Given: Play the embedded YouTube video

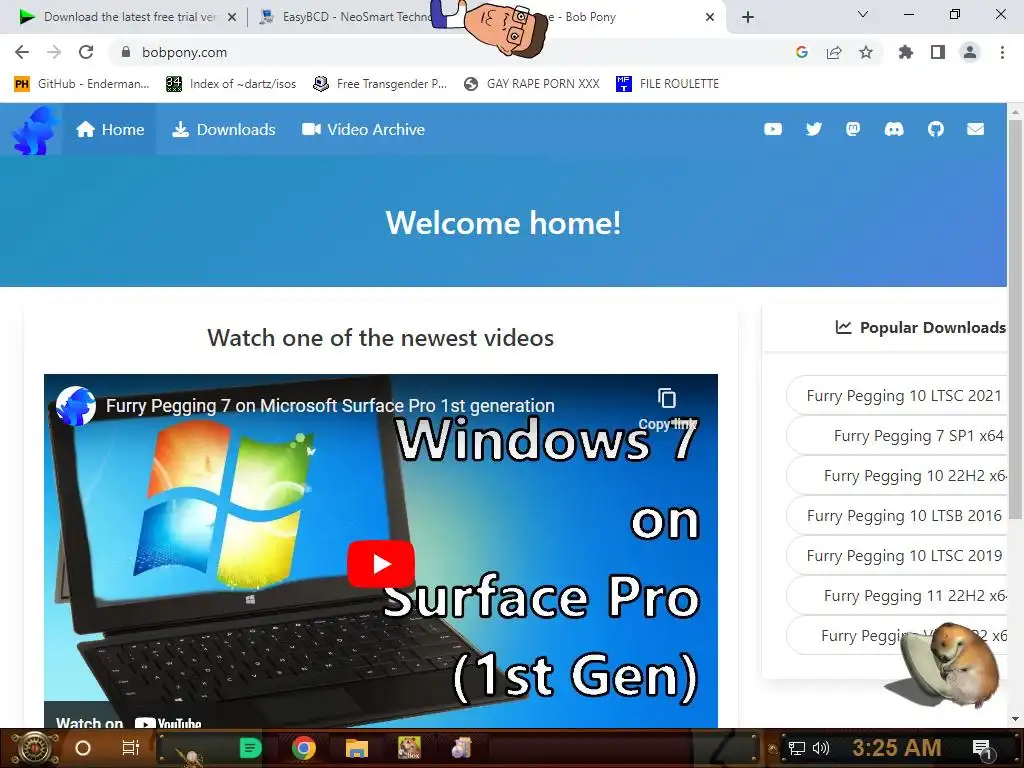Looking at the screenshot, I should click(381, 564).
